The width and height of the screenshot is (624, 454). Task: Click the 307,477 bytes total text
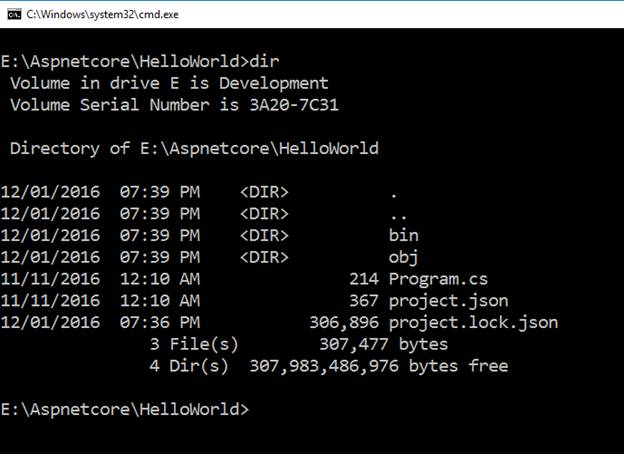[383, 344]
